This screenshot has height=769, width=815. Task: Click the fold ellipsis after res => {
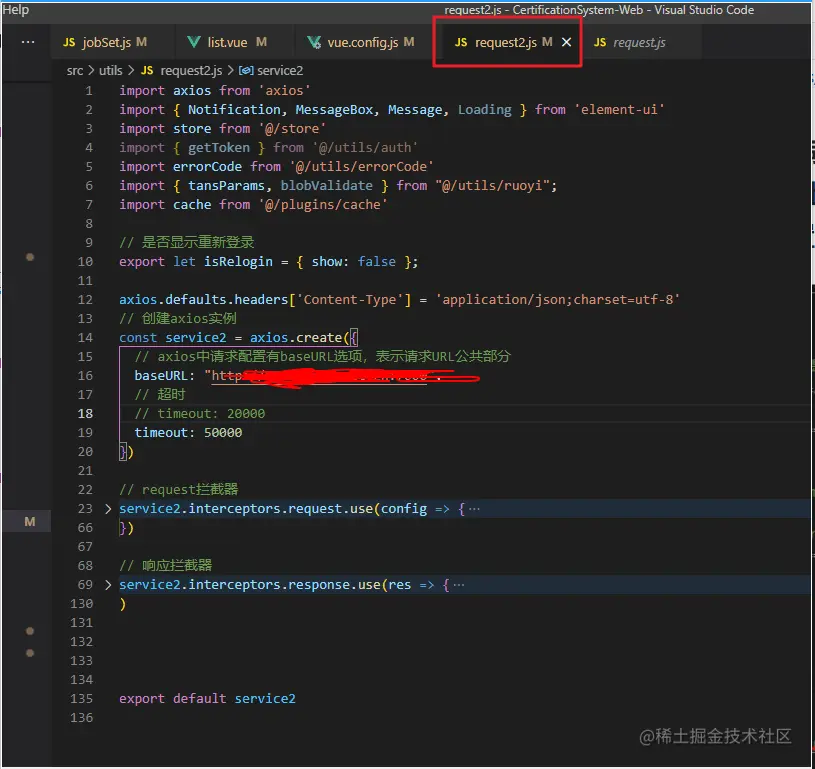pos(458,585)
